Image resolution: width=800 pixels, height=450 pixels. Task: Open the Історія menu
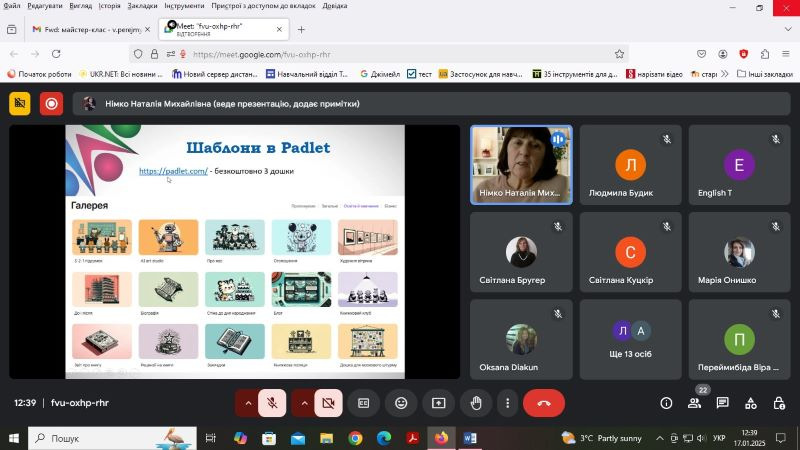(x=110, y=6)
